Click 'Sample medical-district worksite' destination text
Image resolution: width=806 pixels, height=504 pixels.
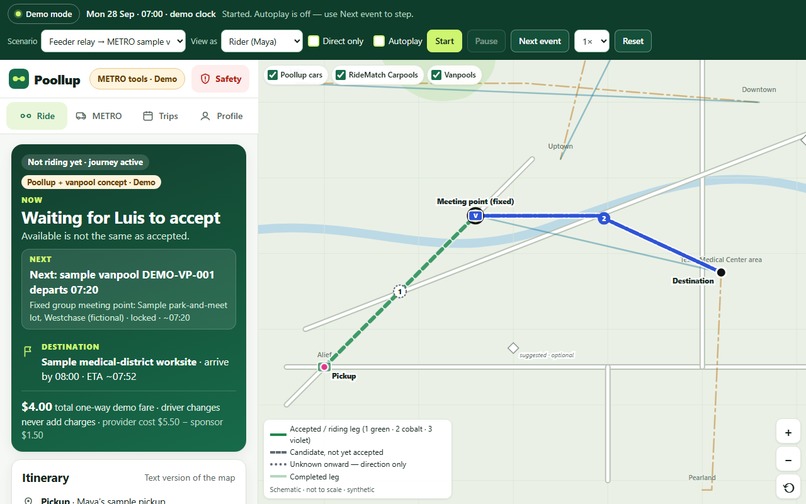click(119, 362)
